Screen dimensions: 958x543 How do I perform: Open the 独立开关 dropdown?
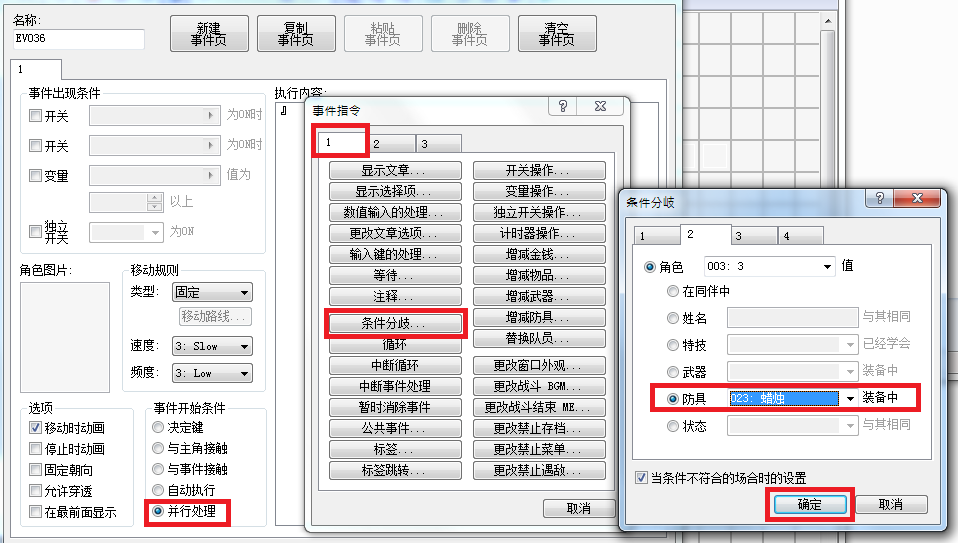[x=126, y=232]
